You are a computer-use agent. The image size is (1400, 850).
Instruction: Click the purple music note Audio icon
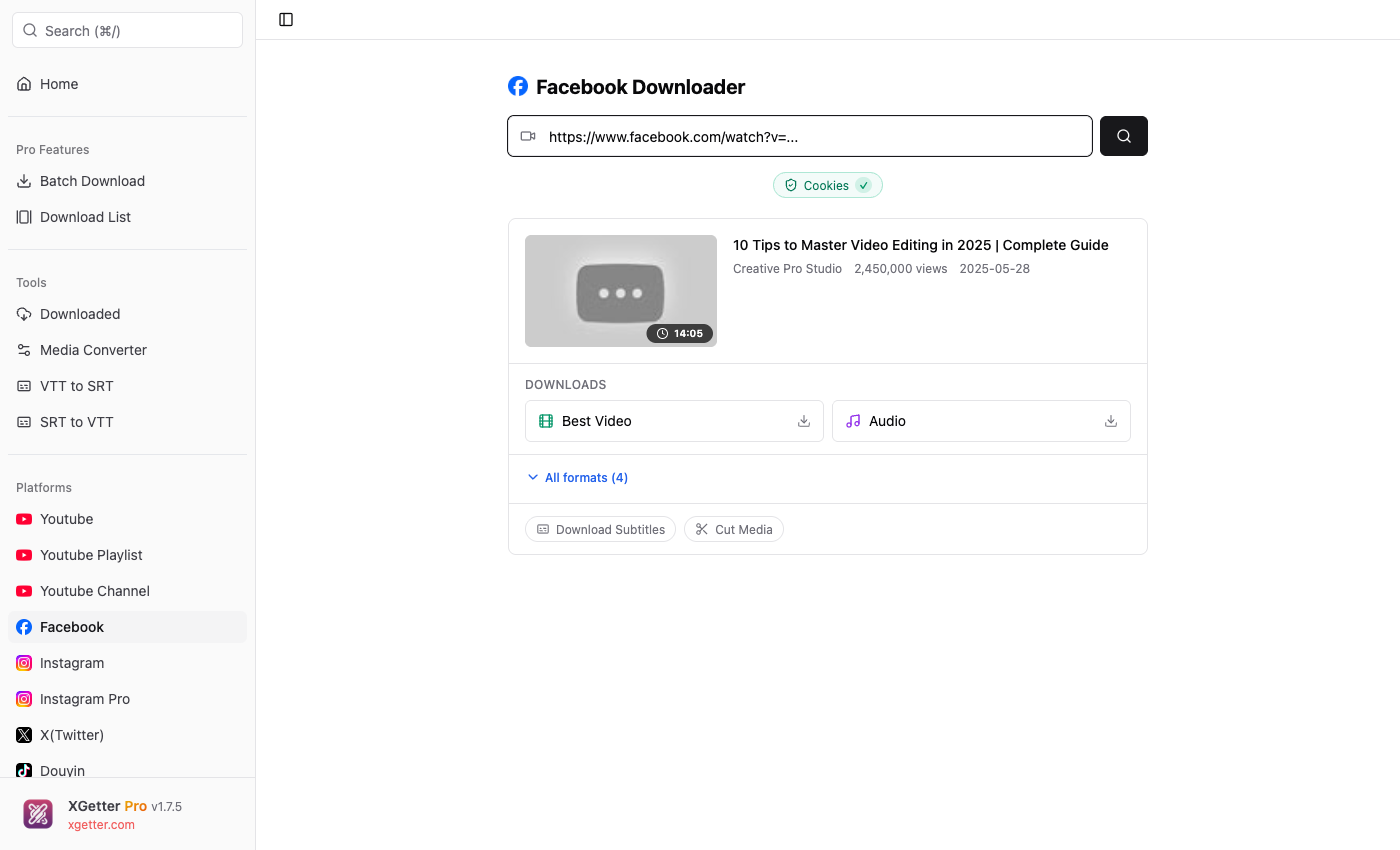point(853,421)
